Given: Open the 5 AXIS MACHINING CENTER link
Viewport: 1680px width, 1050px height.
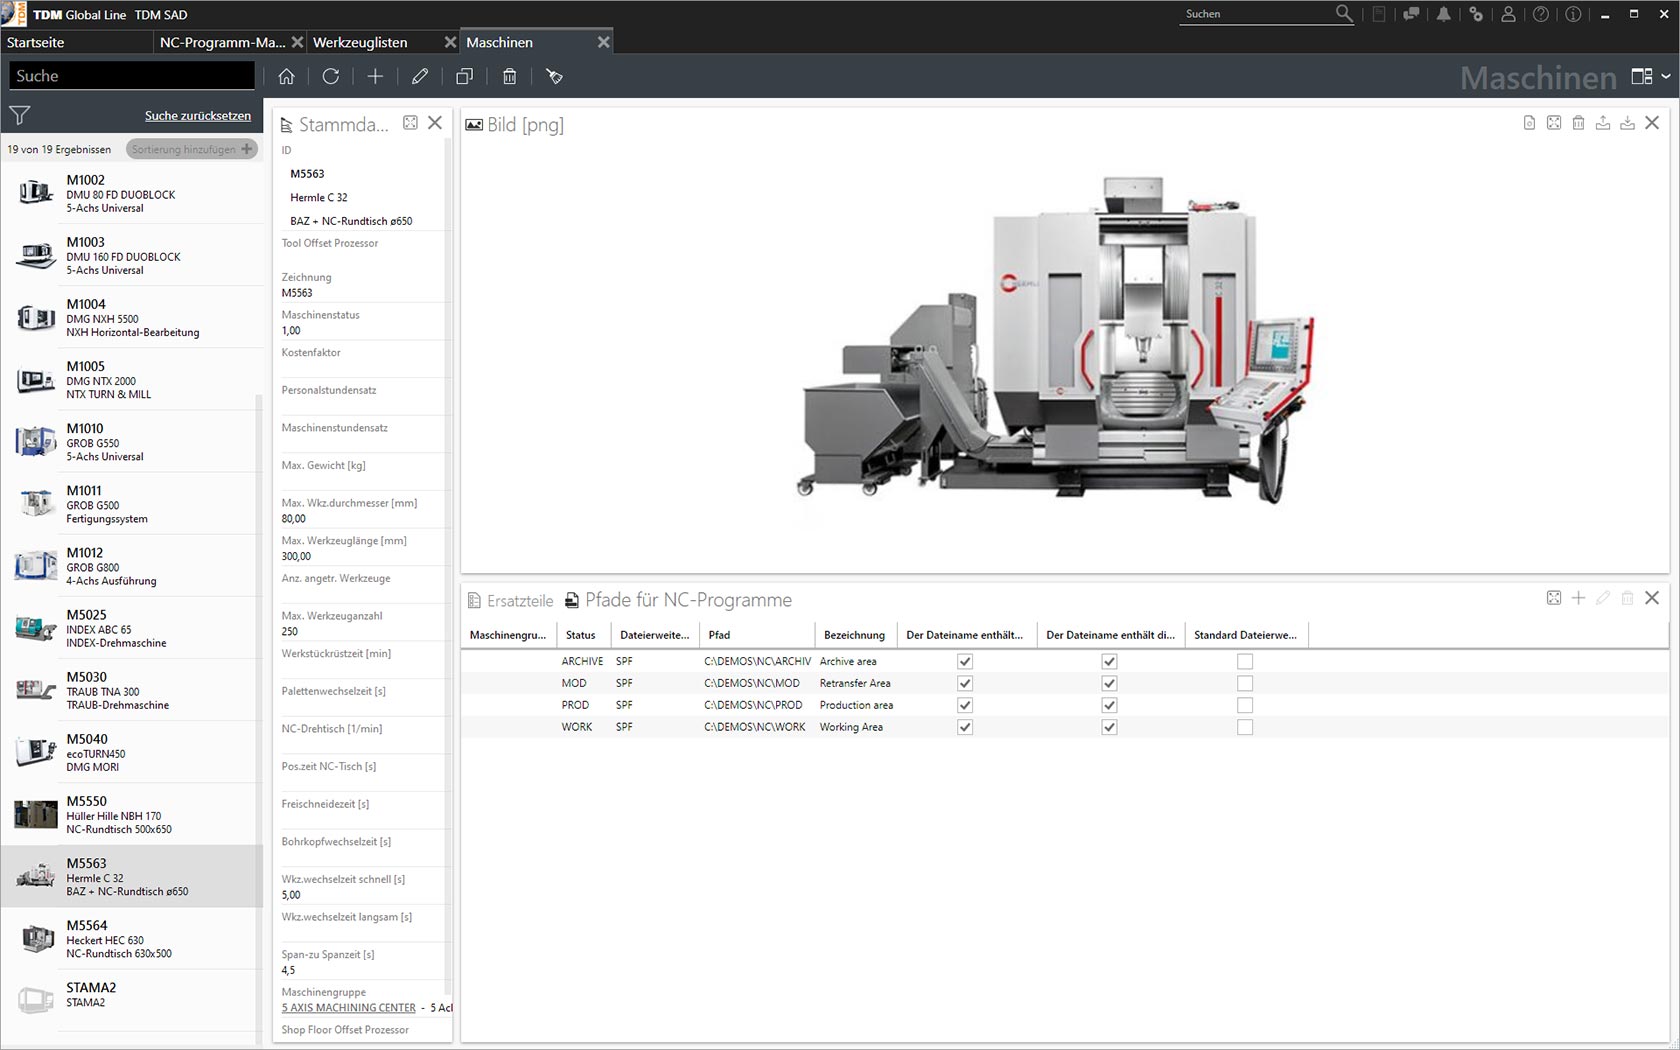Looking at the screenshot, I should point(348,1008).
